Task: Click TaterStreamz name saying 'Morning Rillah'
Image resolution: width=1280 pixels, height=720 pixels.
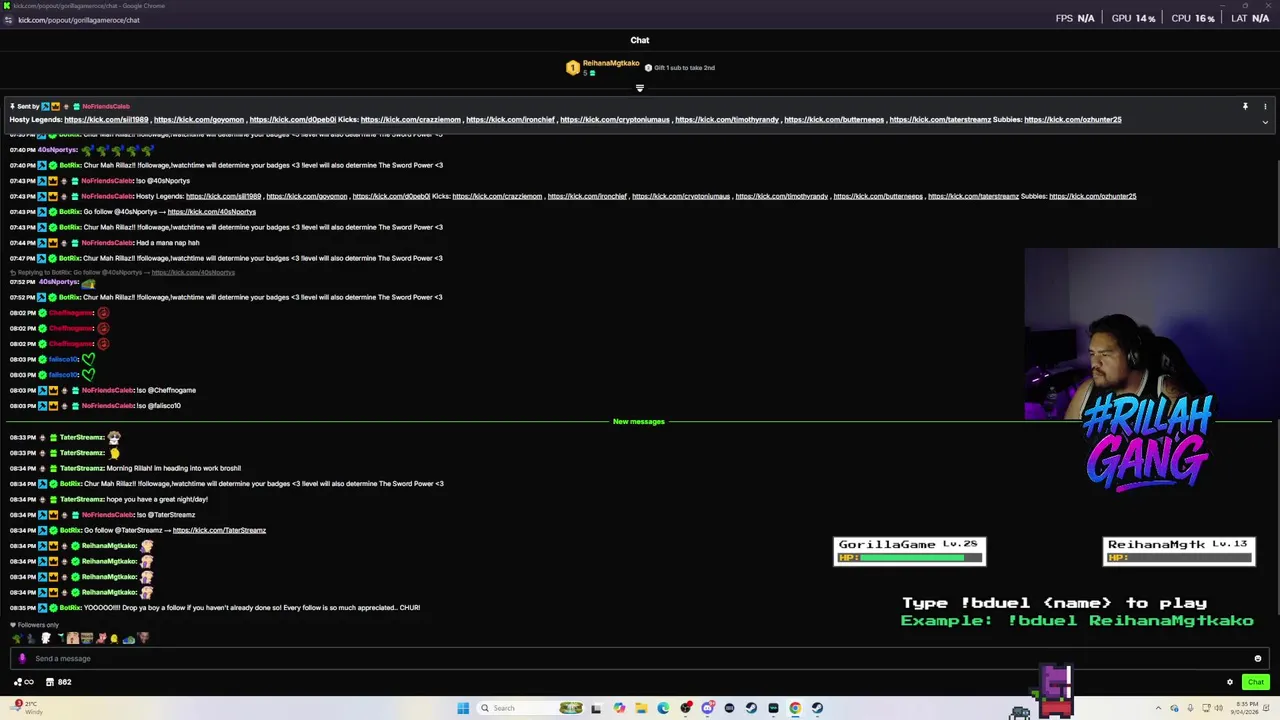Action: (x=82, y=468)
